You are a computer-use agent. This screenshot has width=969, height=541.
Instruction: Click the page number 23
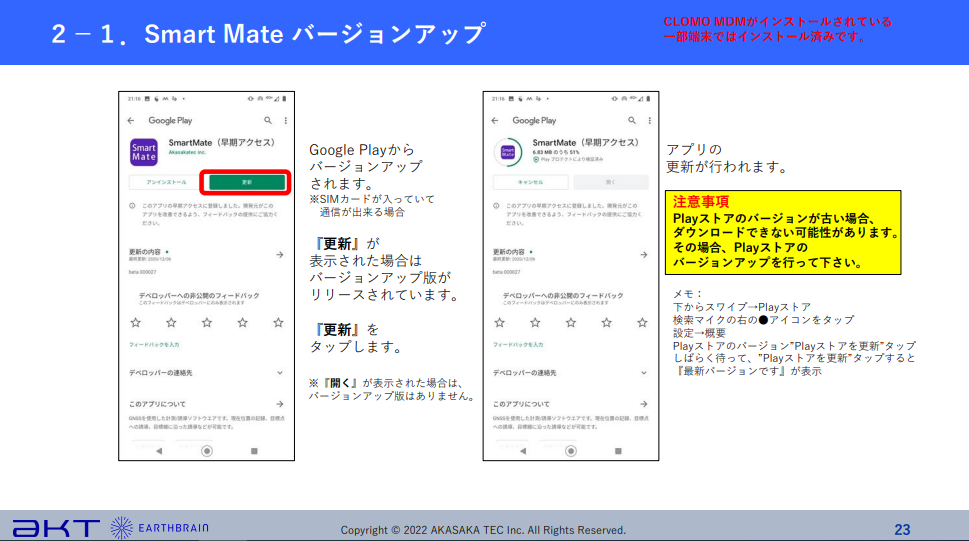point(902,530)
